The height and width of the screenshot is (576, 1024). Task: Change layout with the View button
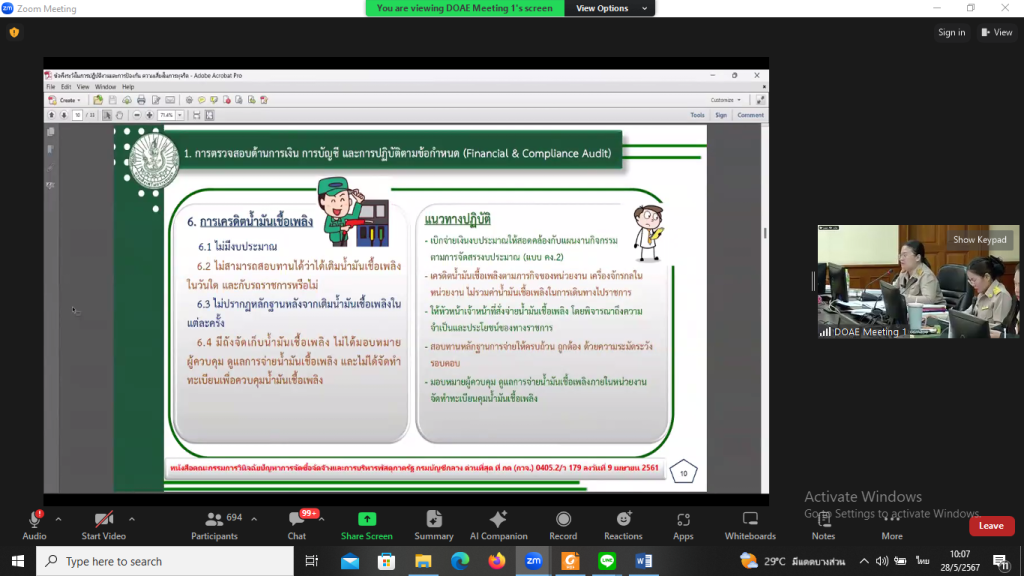(997, 32)
